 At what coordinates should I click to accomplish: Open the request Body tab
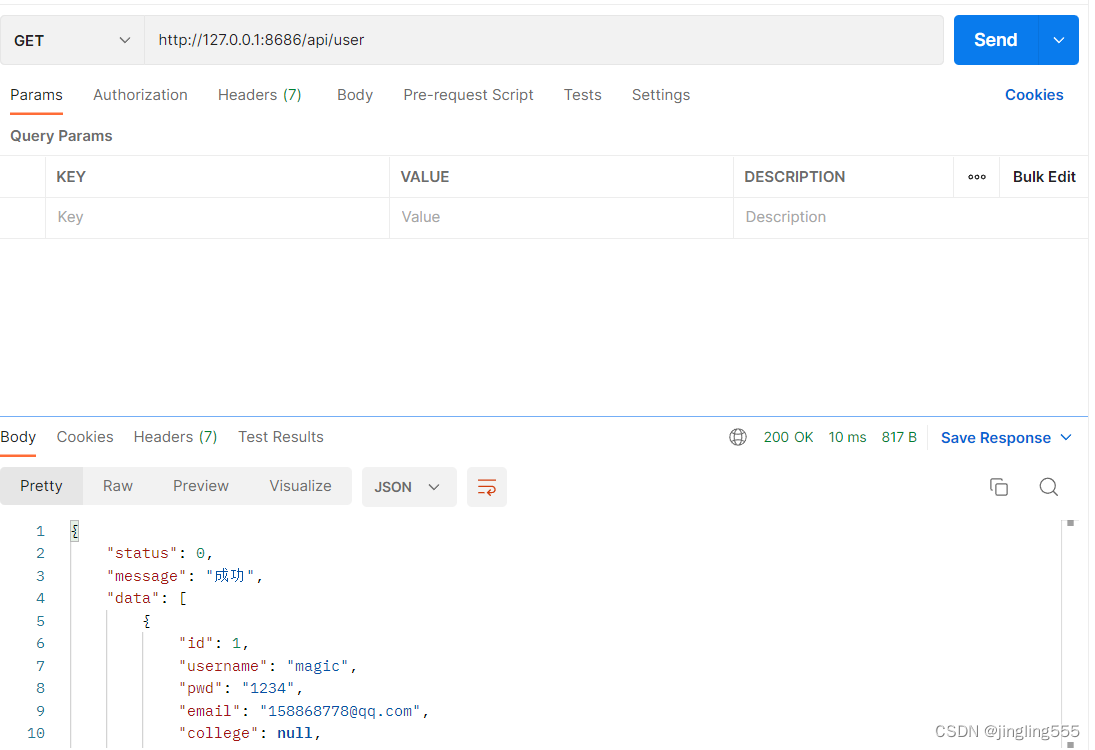[355, 95]
